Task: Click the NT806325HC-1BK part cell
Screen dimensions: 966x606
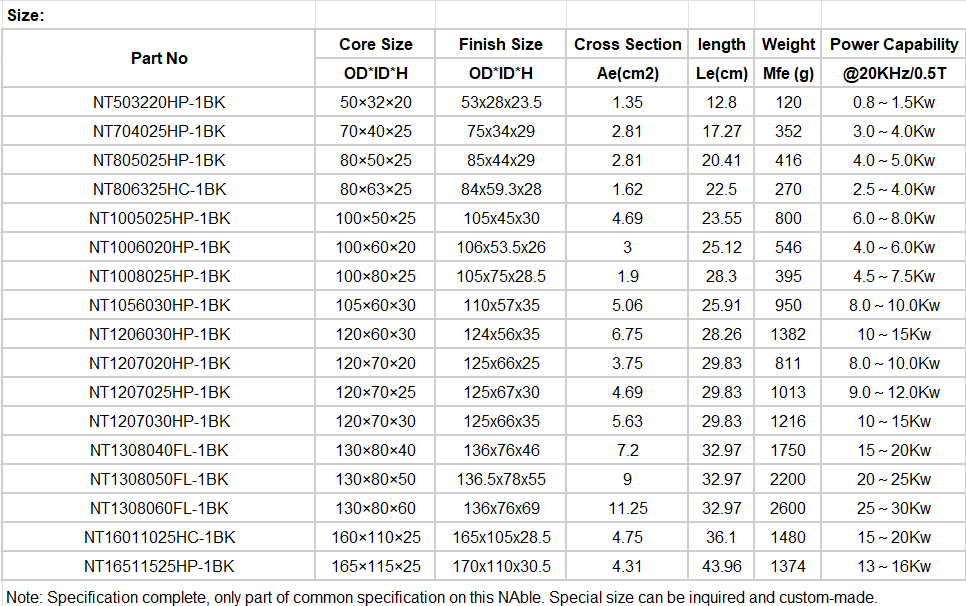Action: pos(159,189)
